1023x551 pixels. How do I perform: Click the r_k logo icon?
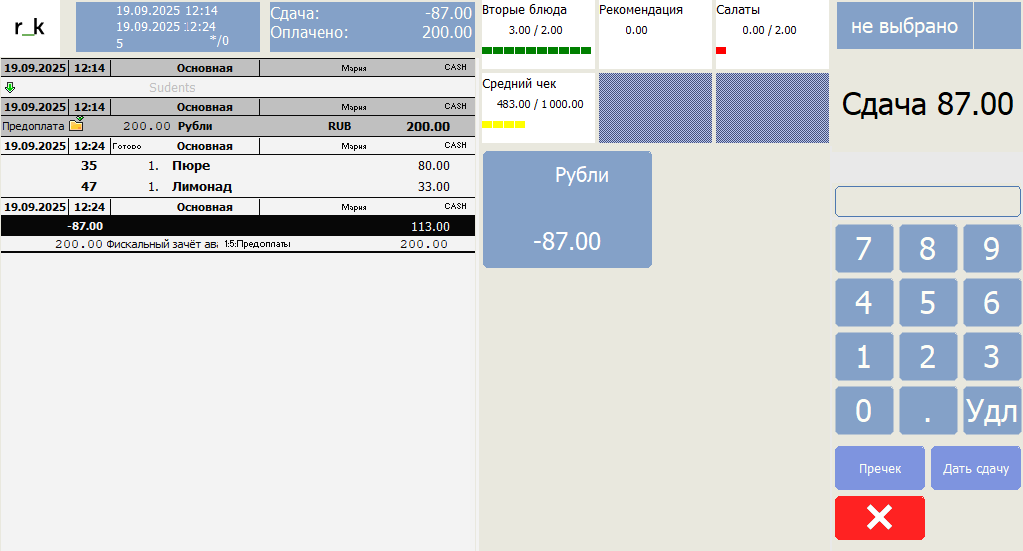coord(30,27)
